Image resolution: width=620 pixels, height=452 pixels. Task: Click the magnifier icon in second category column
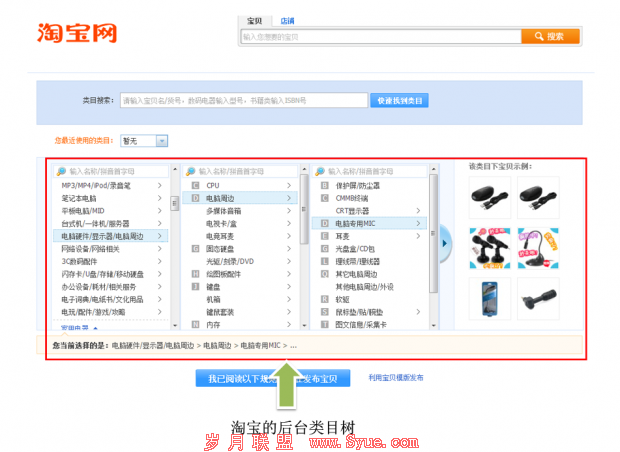[191, 171]
